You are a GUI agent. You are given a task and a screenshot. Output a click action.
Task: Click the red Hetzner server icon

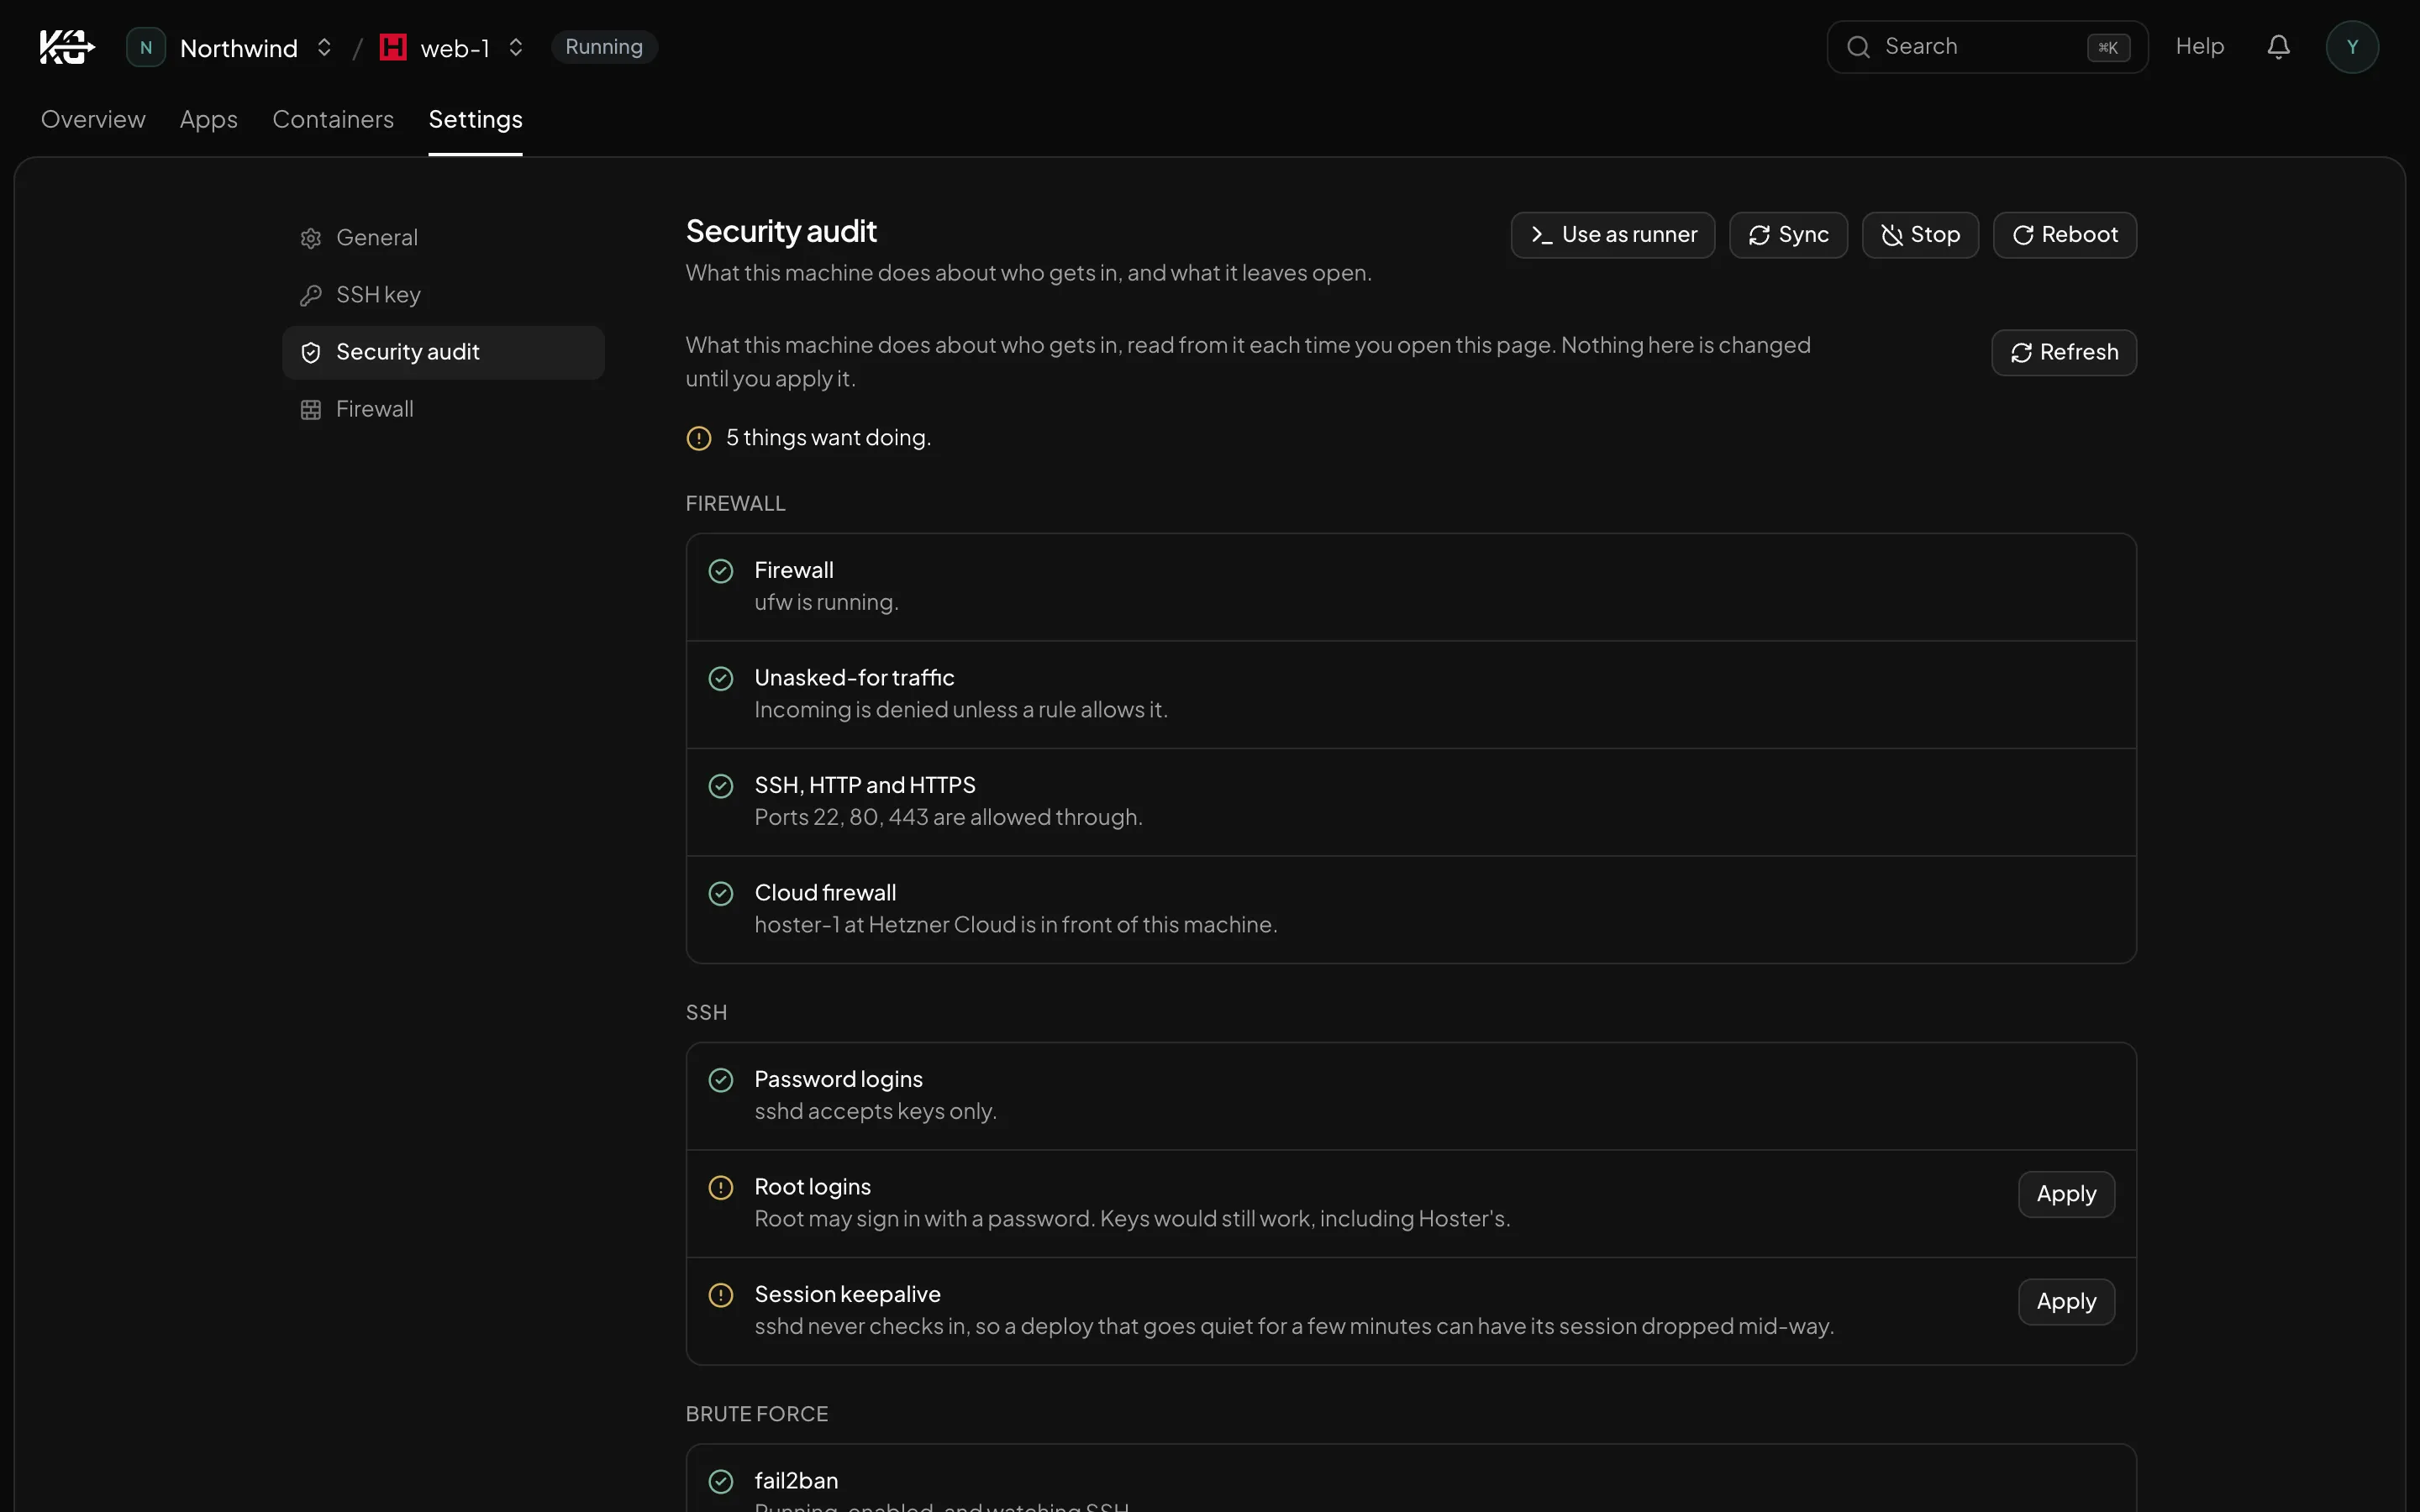(x=393, y=47)
